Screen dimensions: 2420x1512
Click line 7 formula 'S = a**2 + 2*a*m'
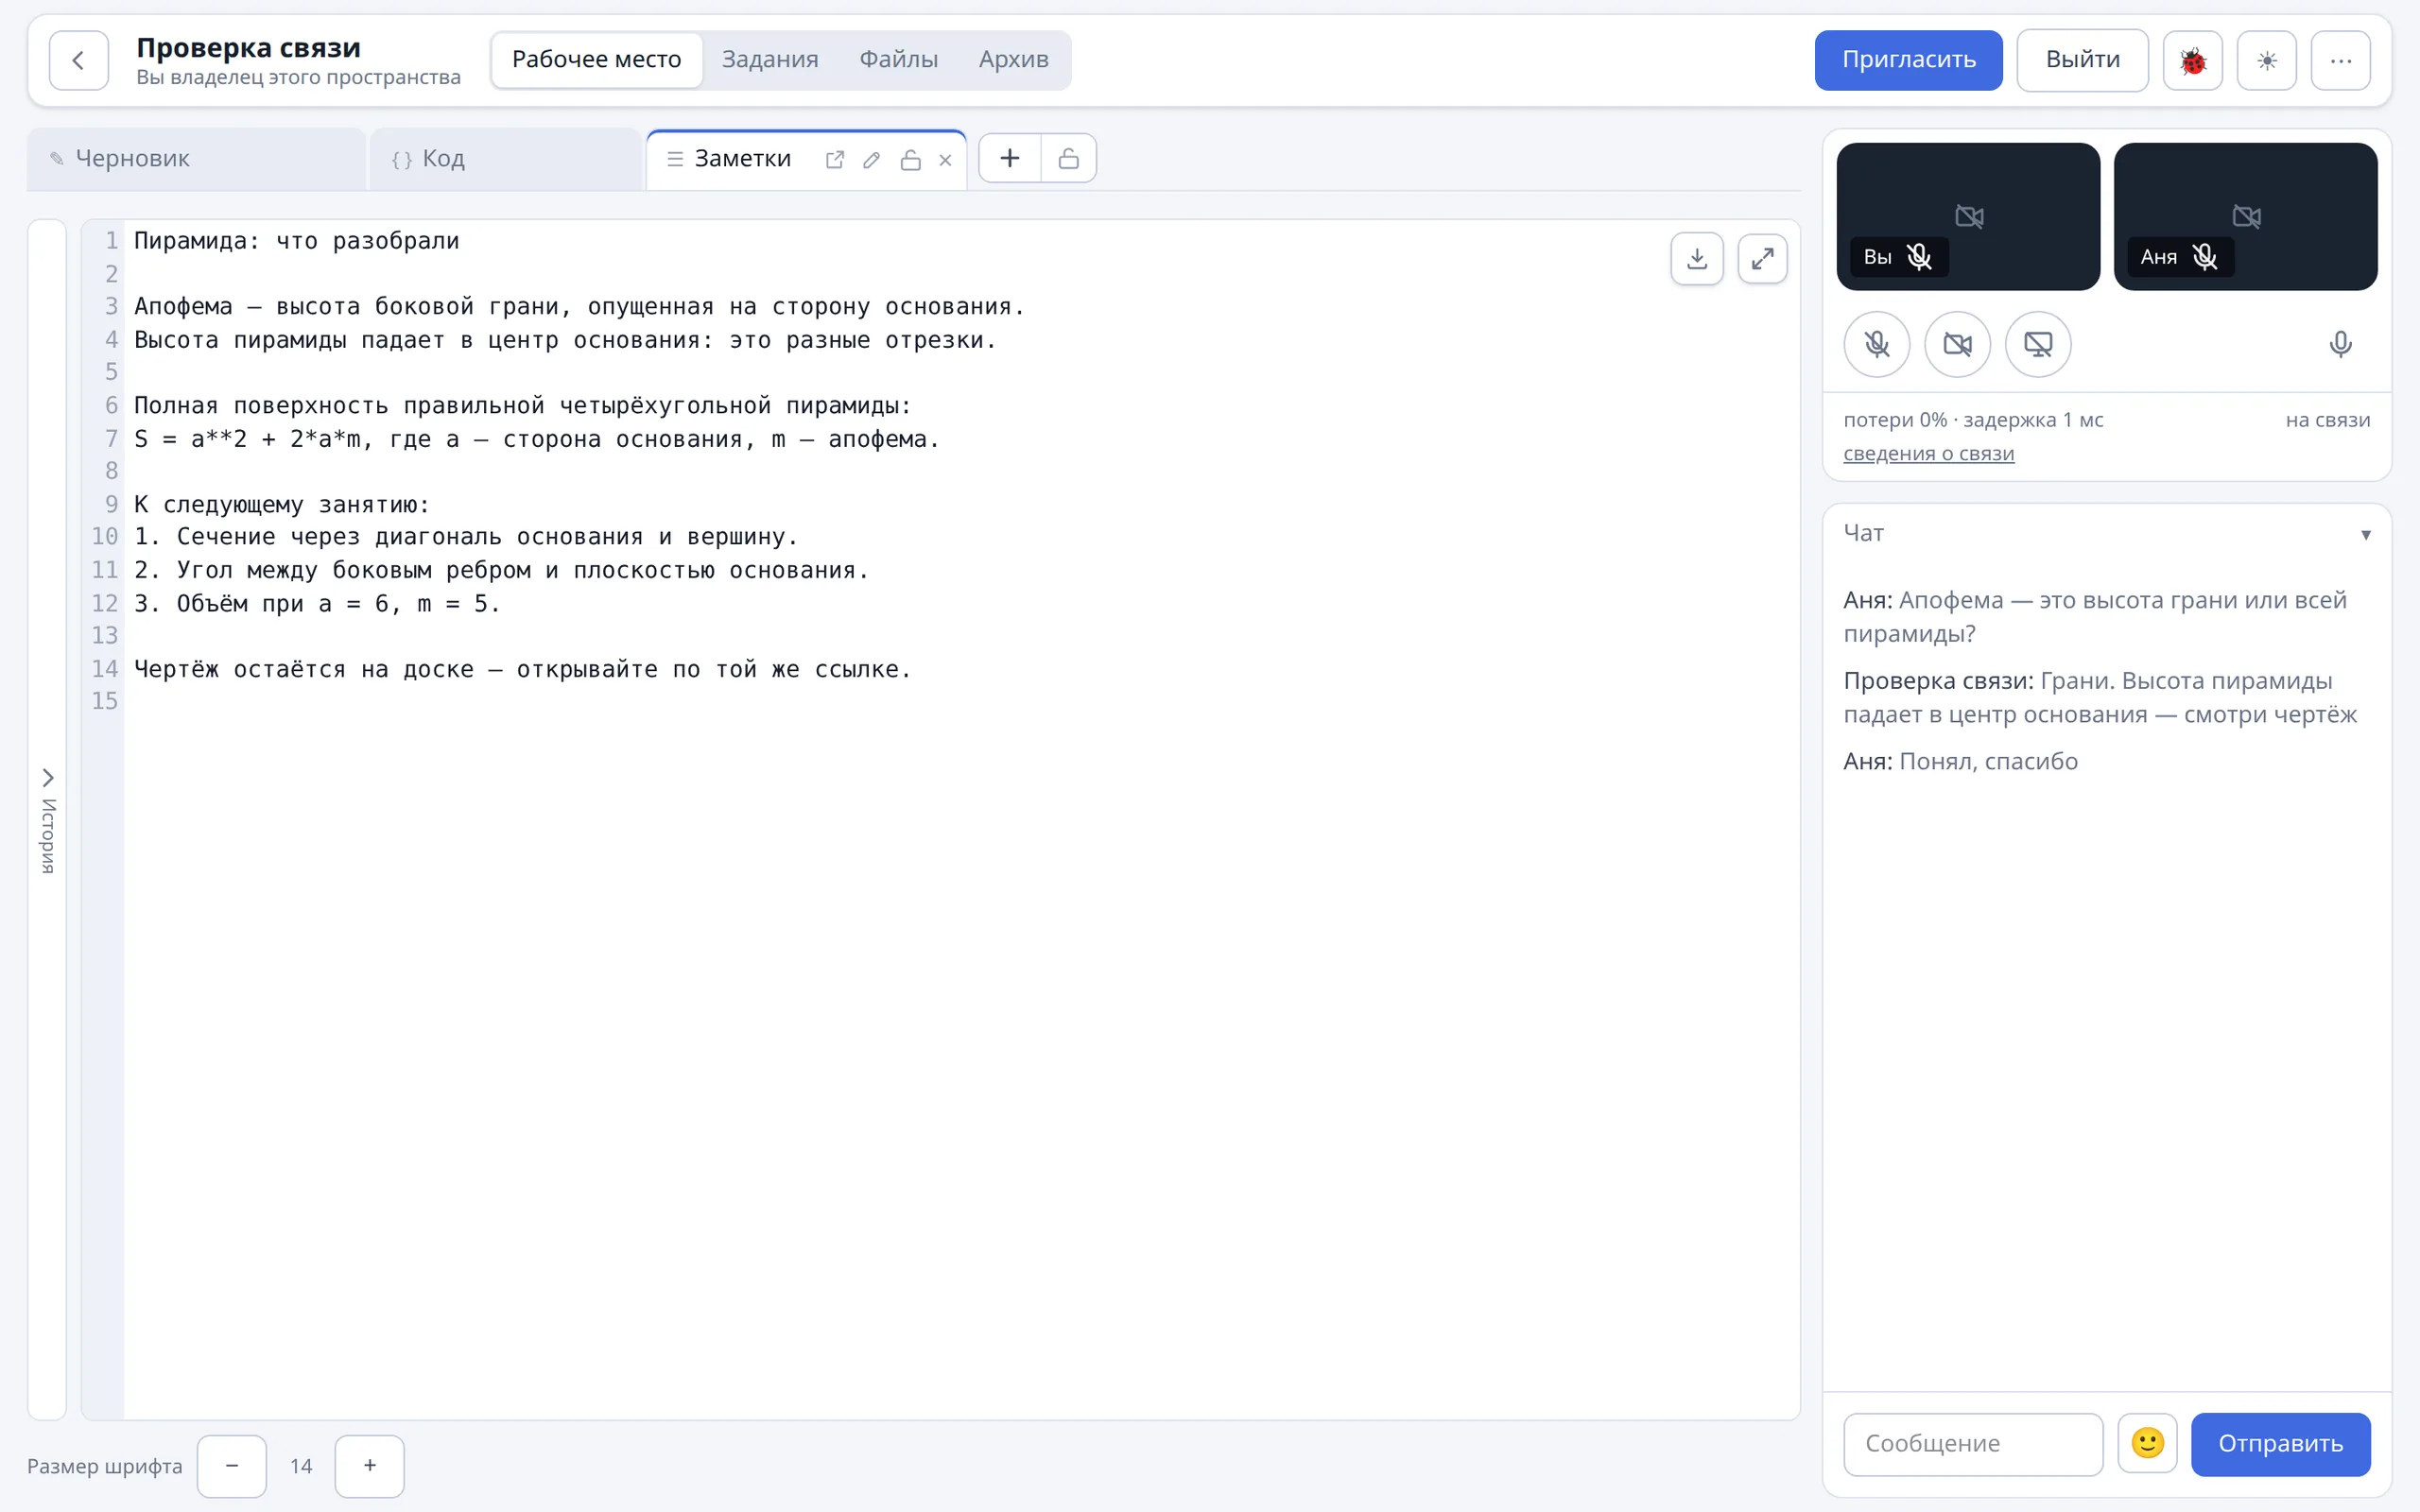[x=247, y=439]
